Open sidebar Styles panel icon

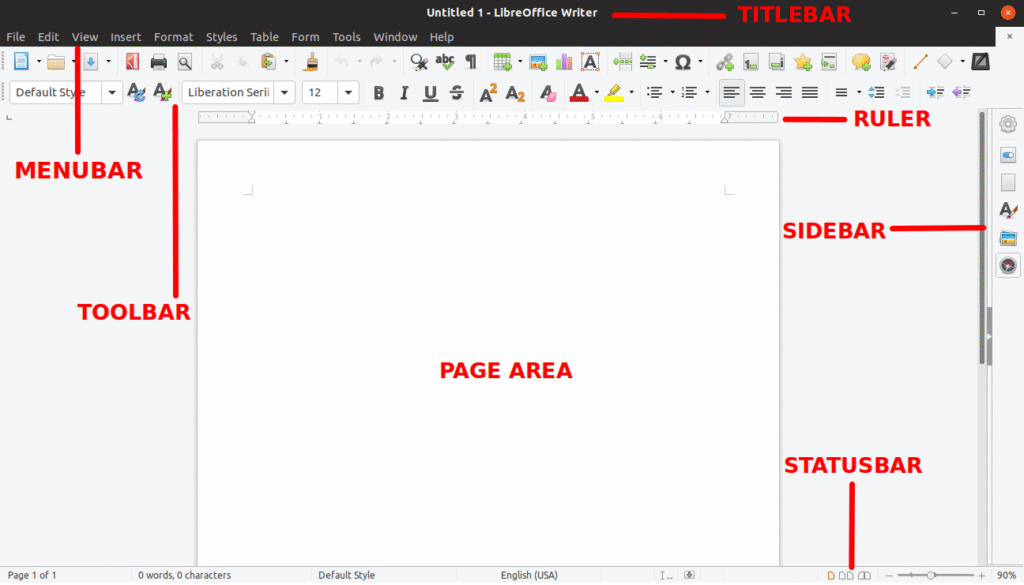[1008, 210]
